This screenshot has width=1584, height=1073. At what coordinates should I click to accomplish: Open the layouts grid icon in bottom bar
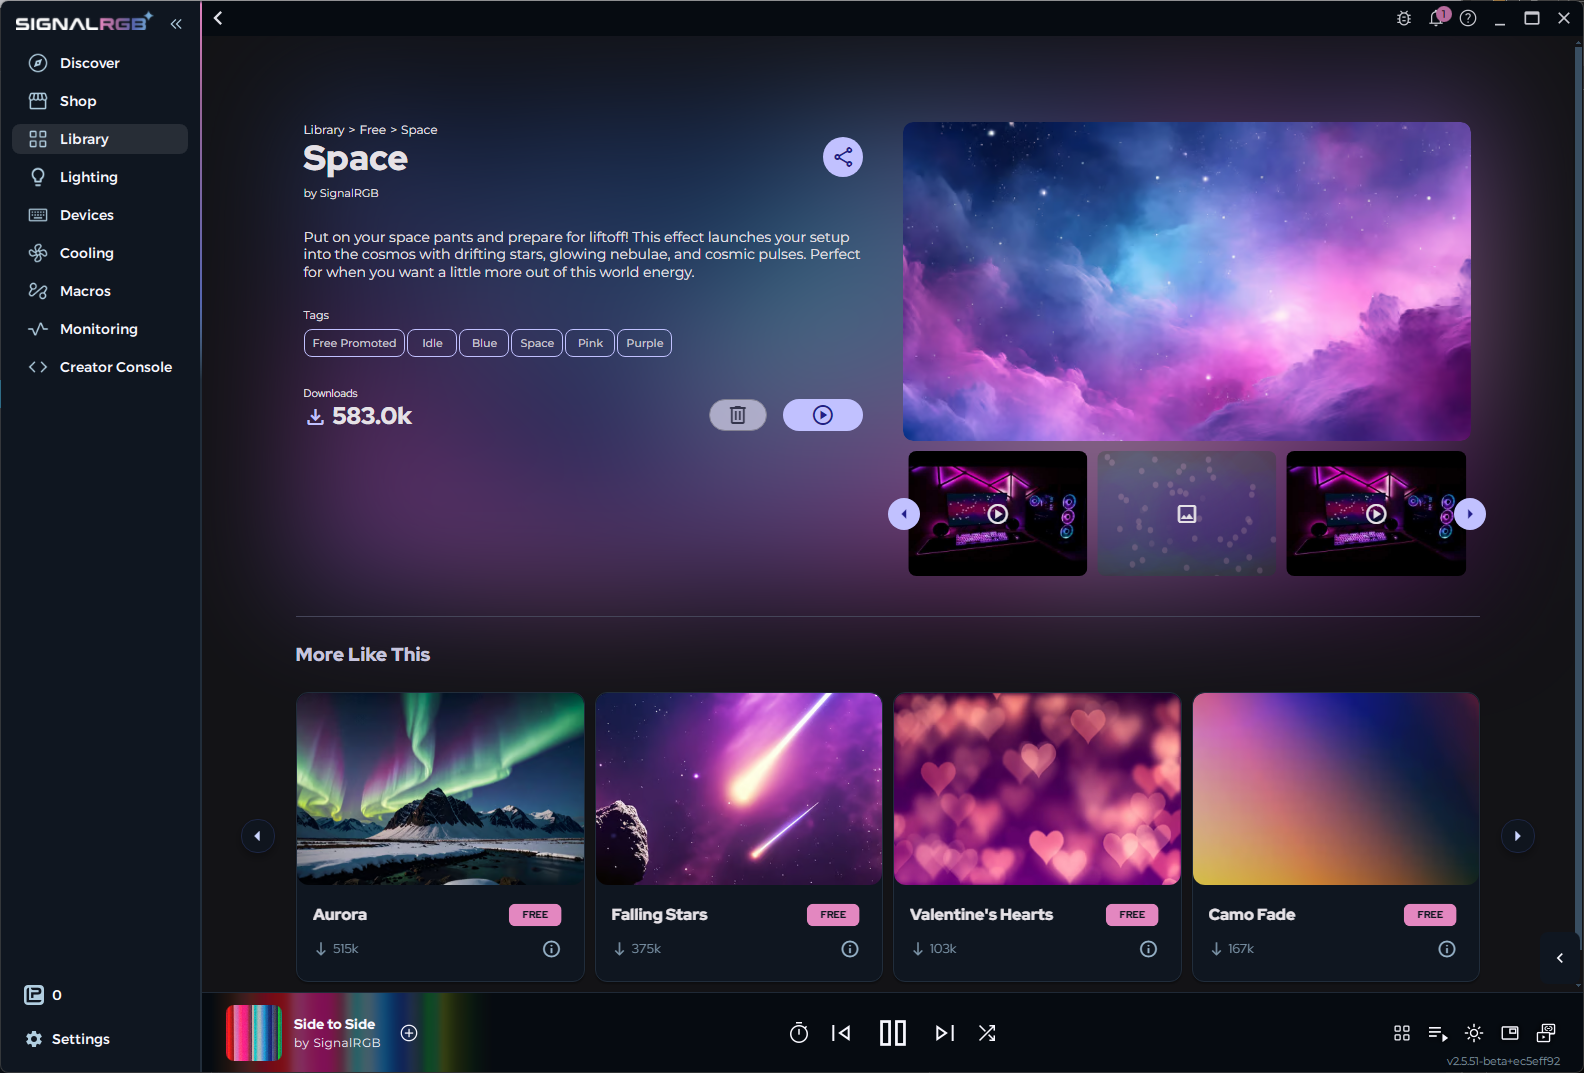click(x=1402, y=1033)
